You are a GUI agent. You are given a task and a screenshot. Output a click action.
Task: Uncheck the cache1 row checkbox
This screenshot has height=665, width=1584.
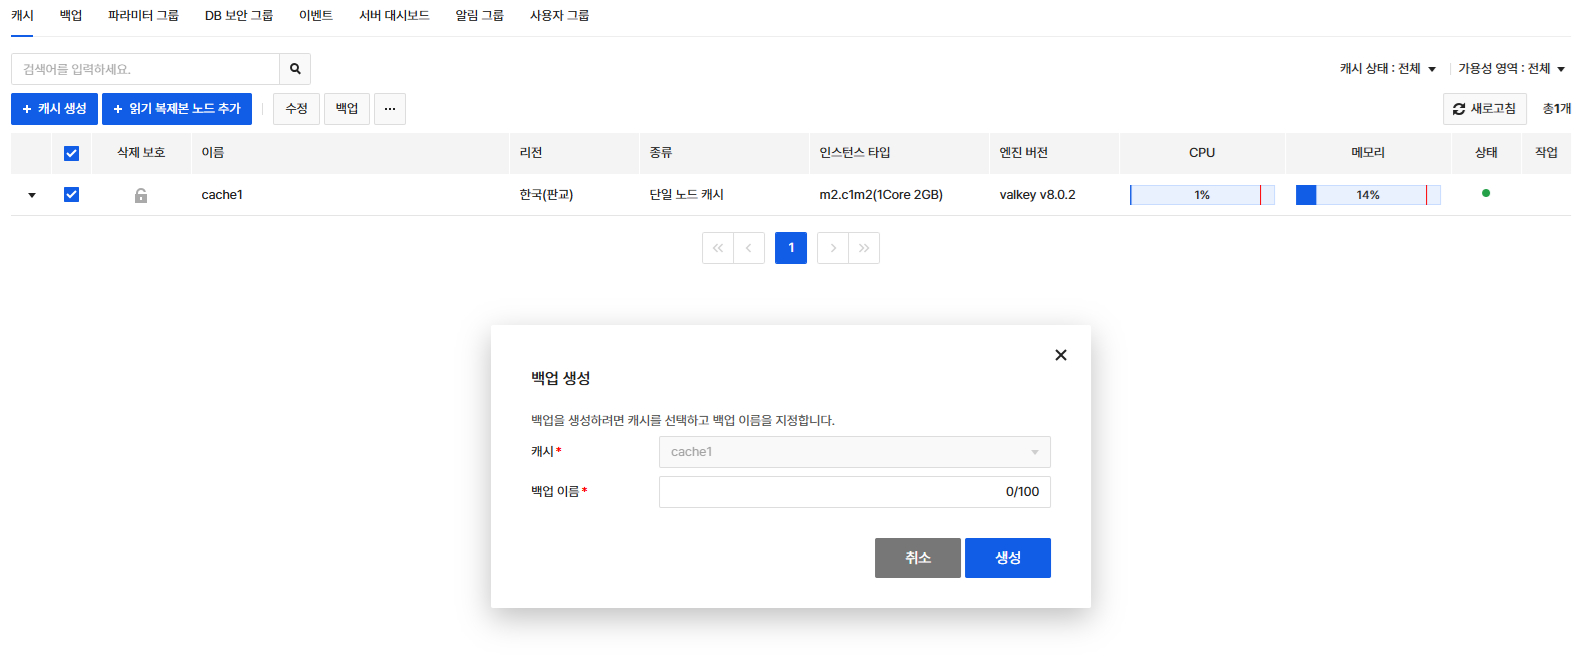coord(71,195)
